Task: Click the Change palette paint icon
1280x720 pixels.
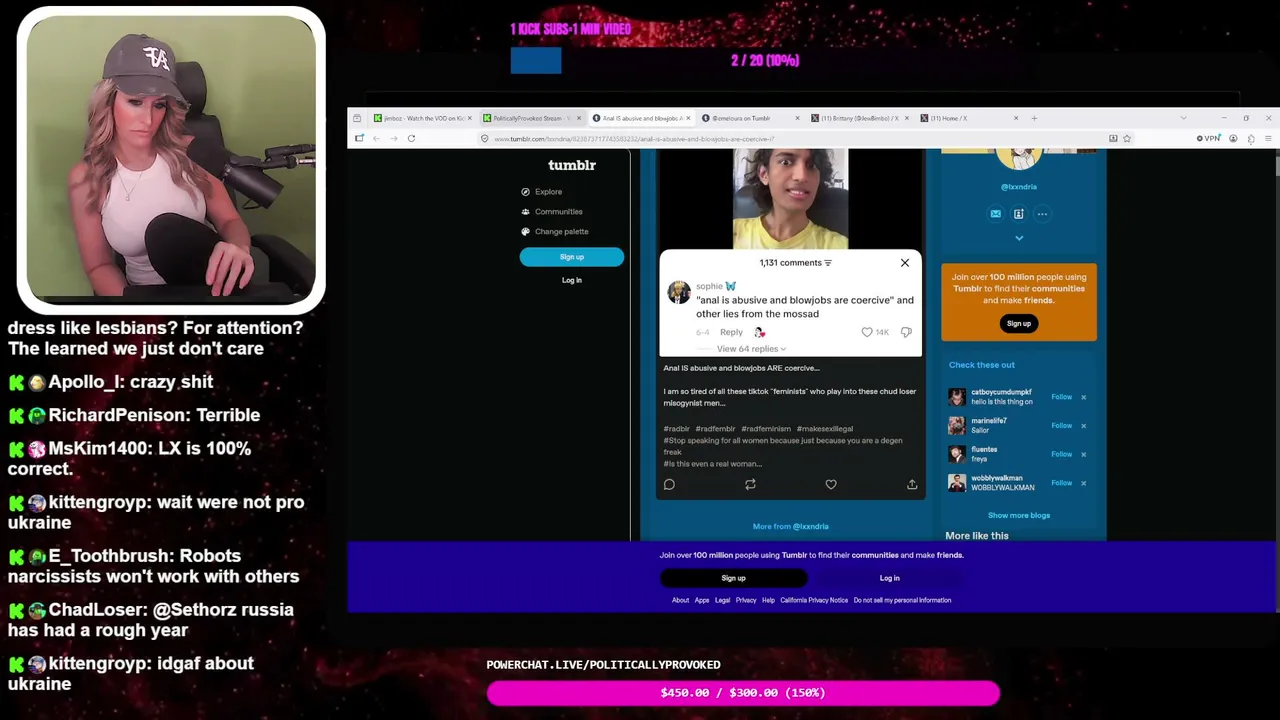Action: coord(525,232)
